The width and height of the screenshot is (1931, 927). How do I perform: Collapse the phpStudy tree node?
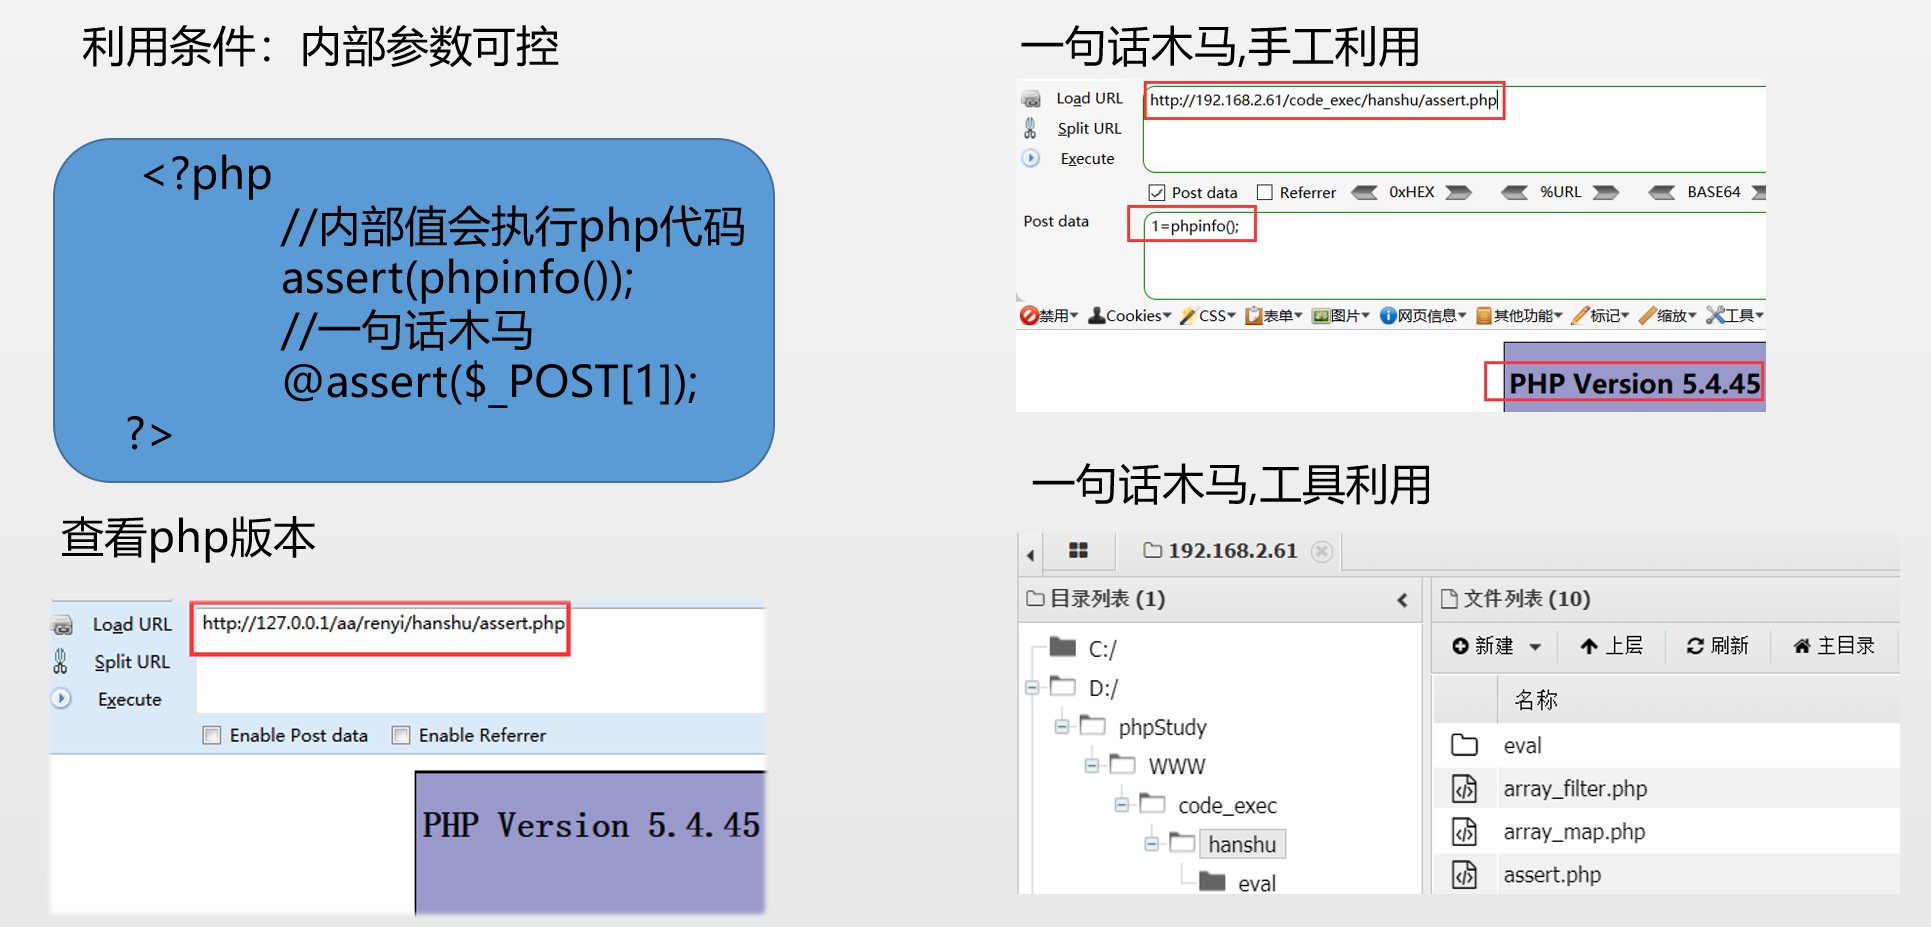tap(1062, 726)
